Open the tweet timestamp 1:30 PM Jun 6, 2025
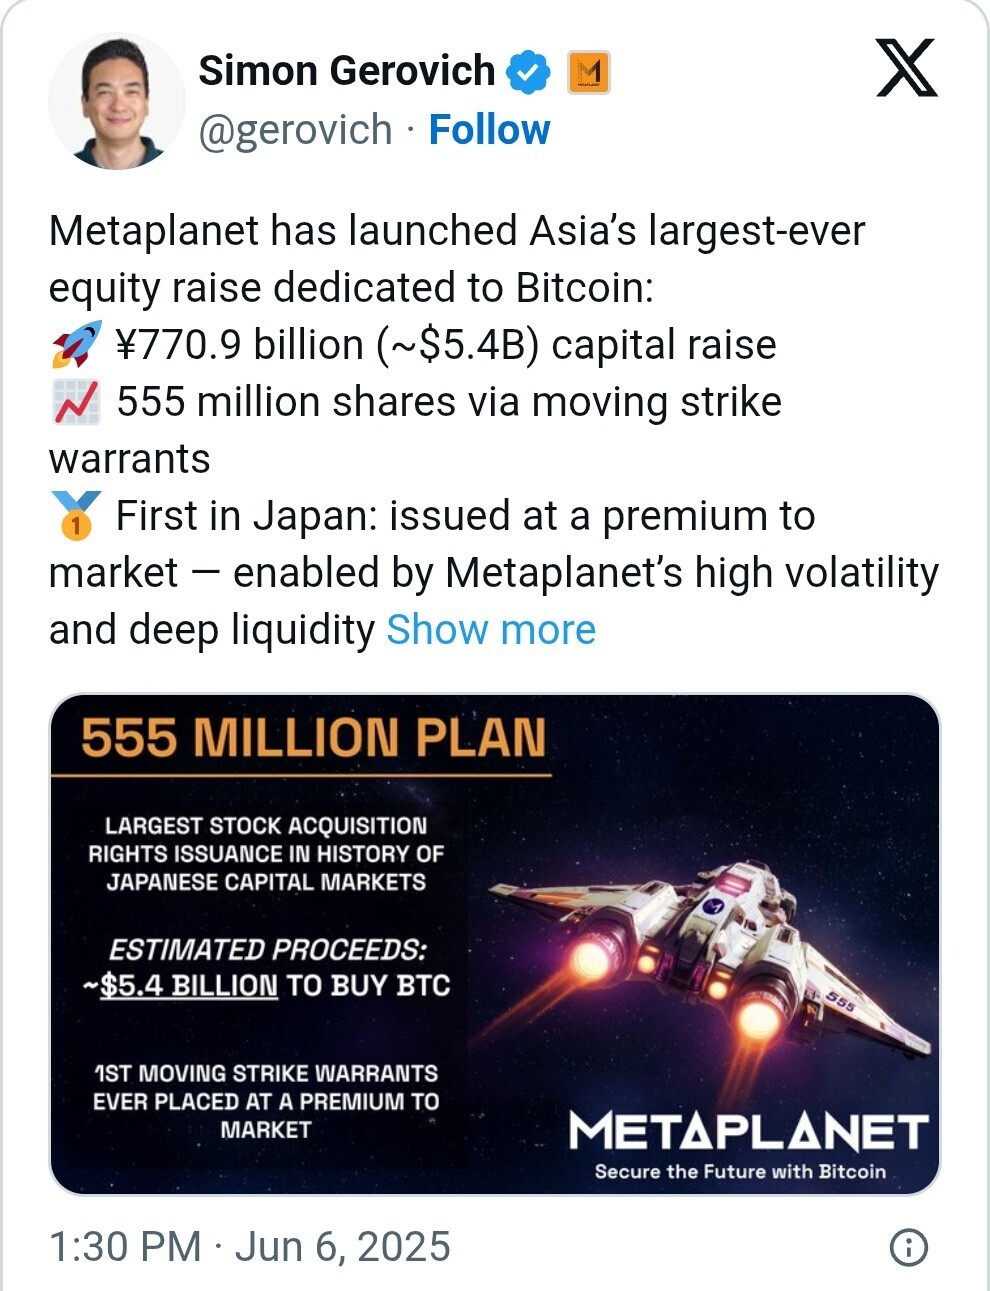This screenshot has height=1291, width=990. pos(250,1247)
